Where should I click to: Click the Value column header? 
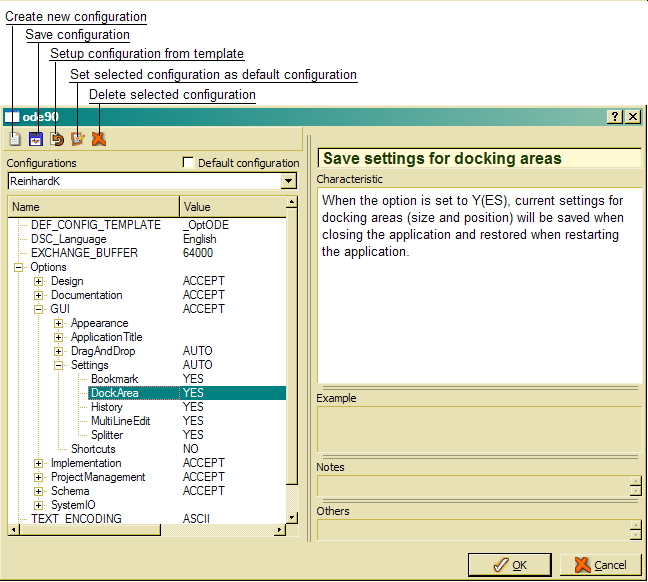230,207
